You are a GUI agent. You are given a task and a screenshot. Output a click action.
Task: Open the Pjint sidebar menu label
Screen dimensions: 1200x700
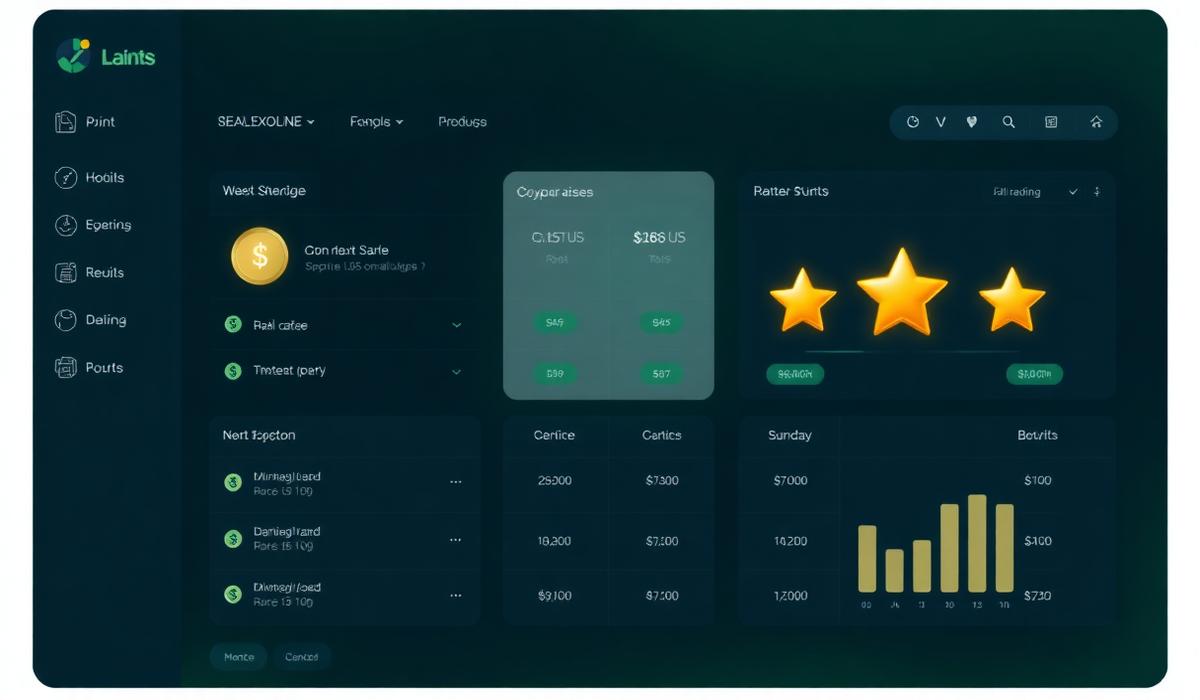100,122
